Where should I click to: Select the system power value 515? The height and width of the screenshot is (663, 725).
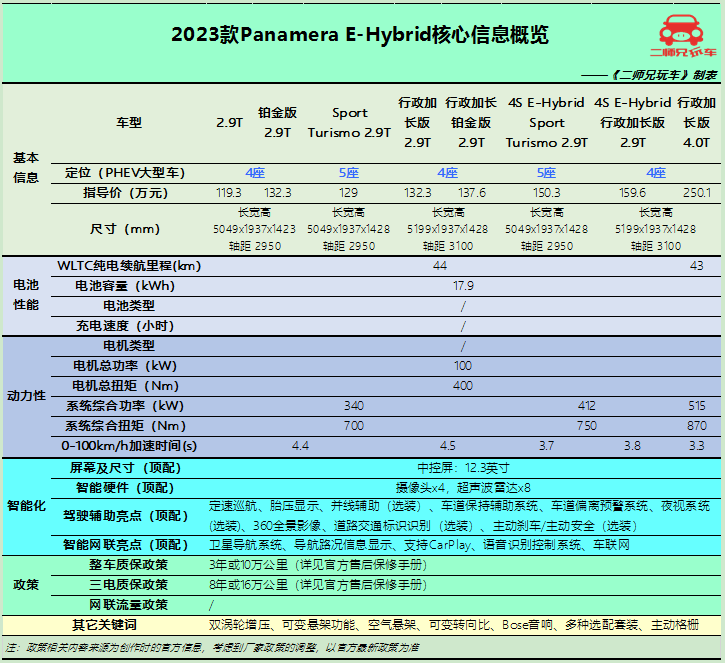[x=697, y=406]
